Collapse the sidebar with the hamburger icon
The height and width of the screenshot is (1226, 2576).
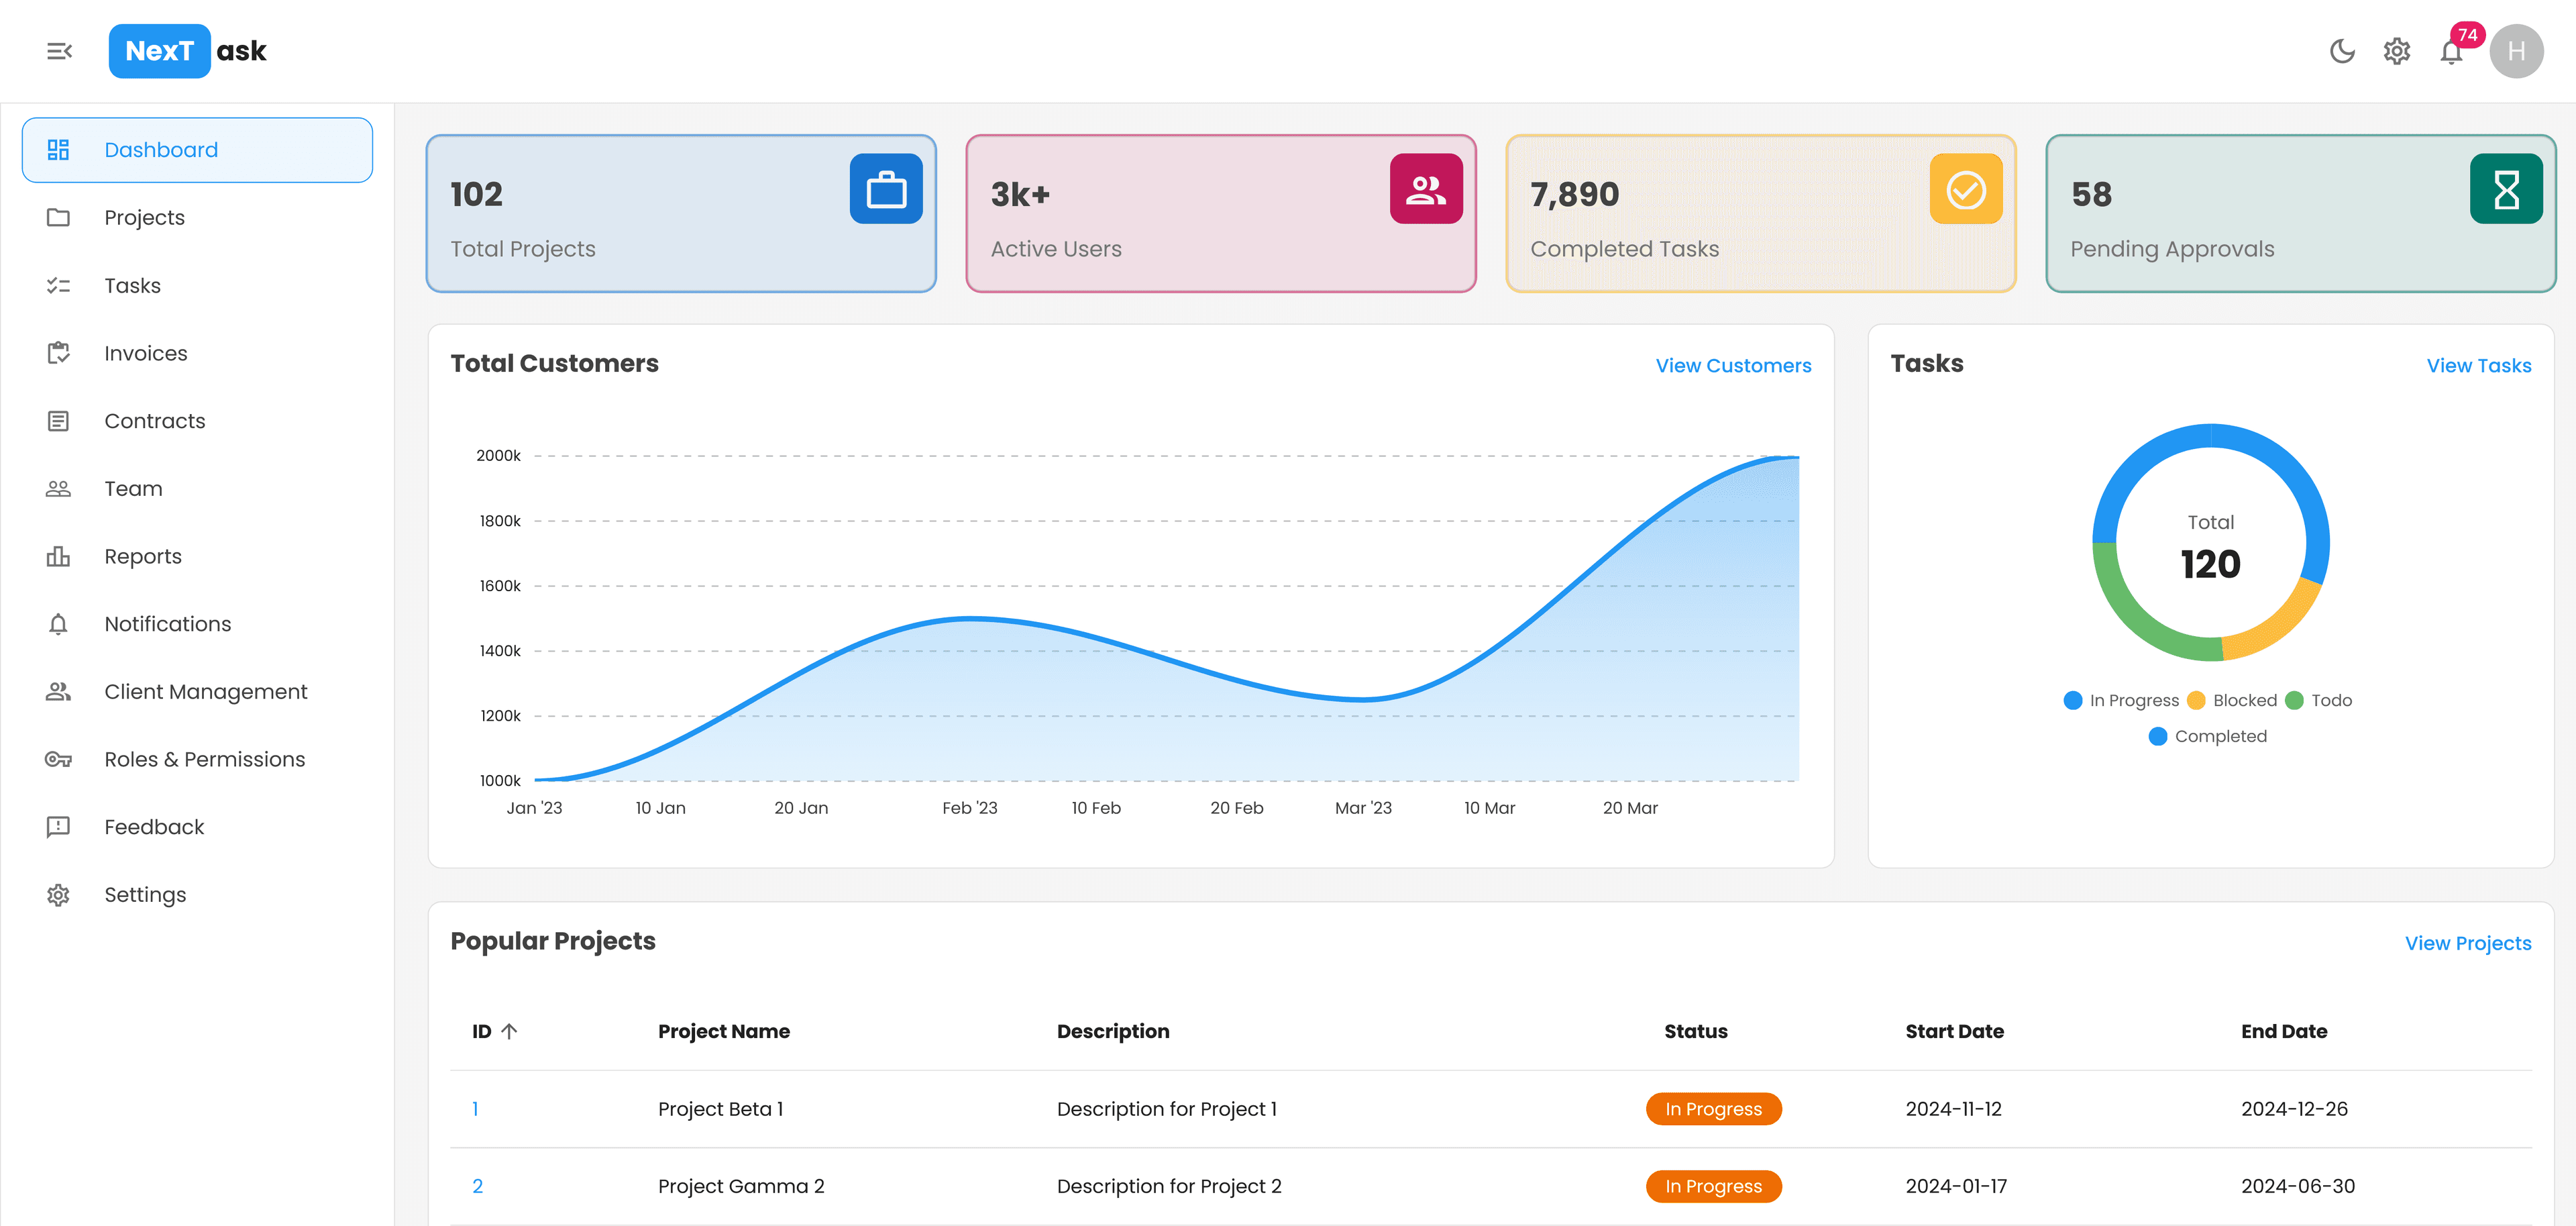click(x=60, y=50)
